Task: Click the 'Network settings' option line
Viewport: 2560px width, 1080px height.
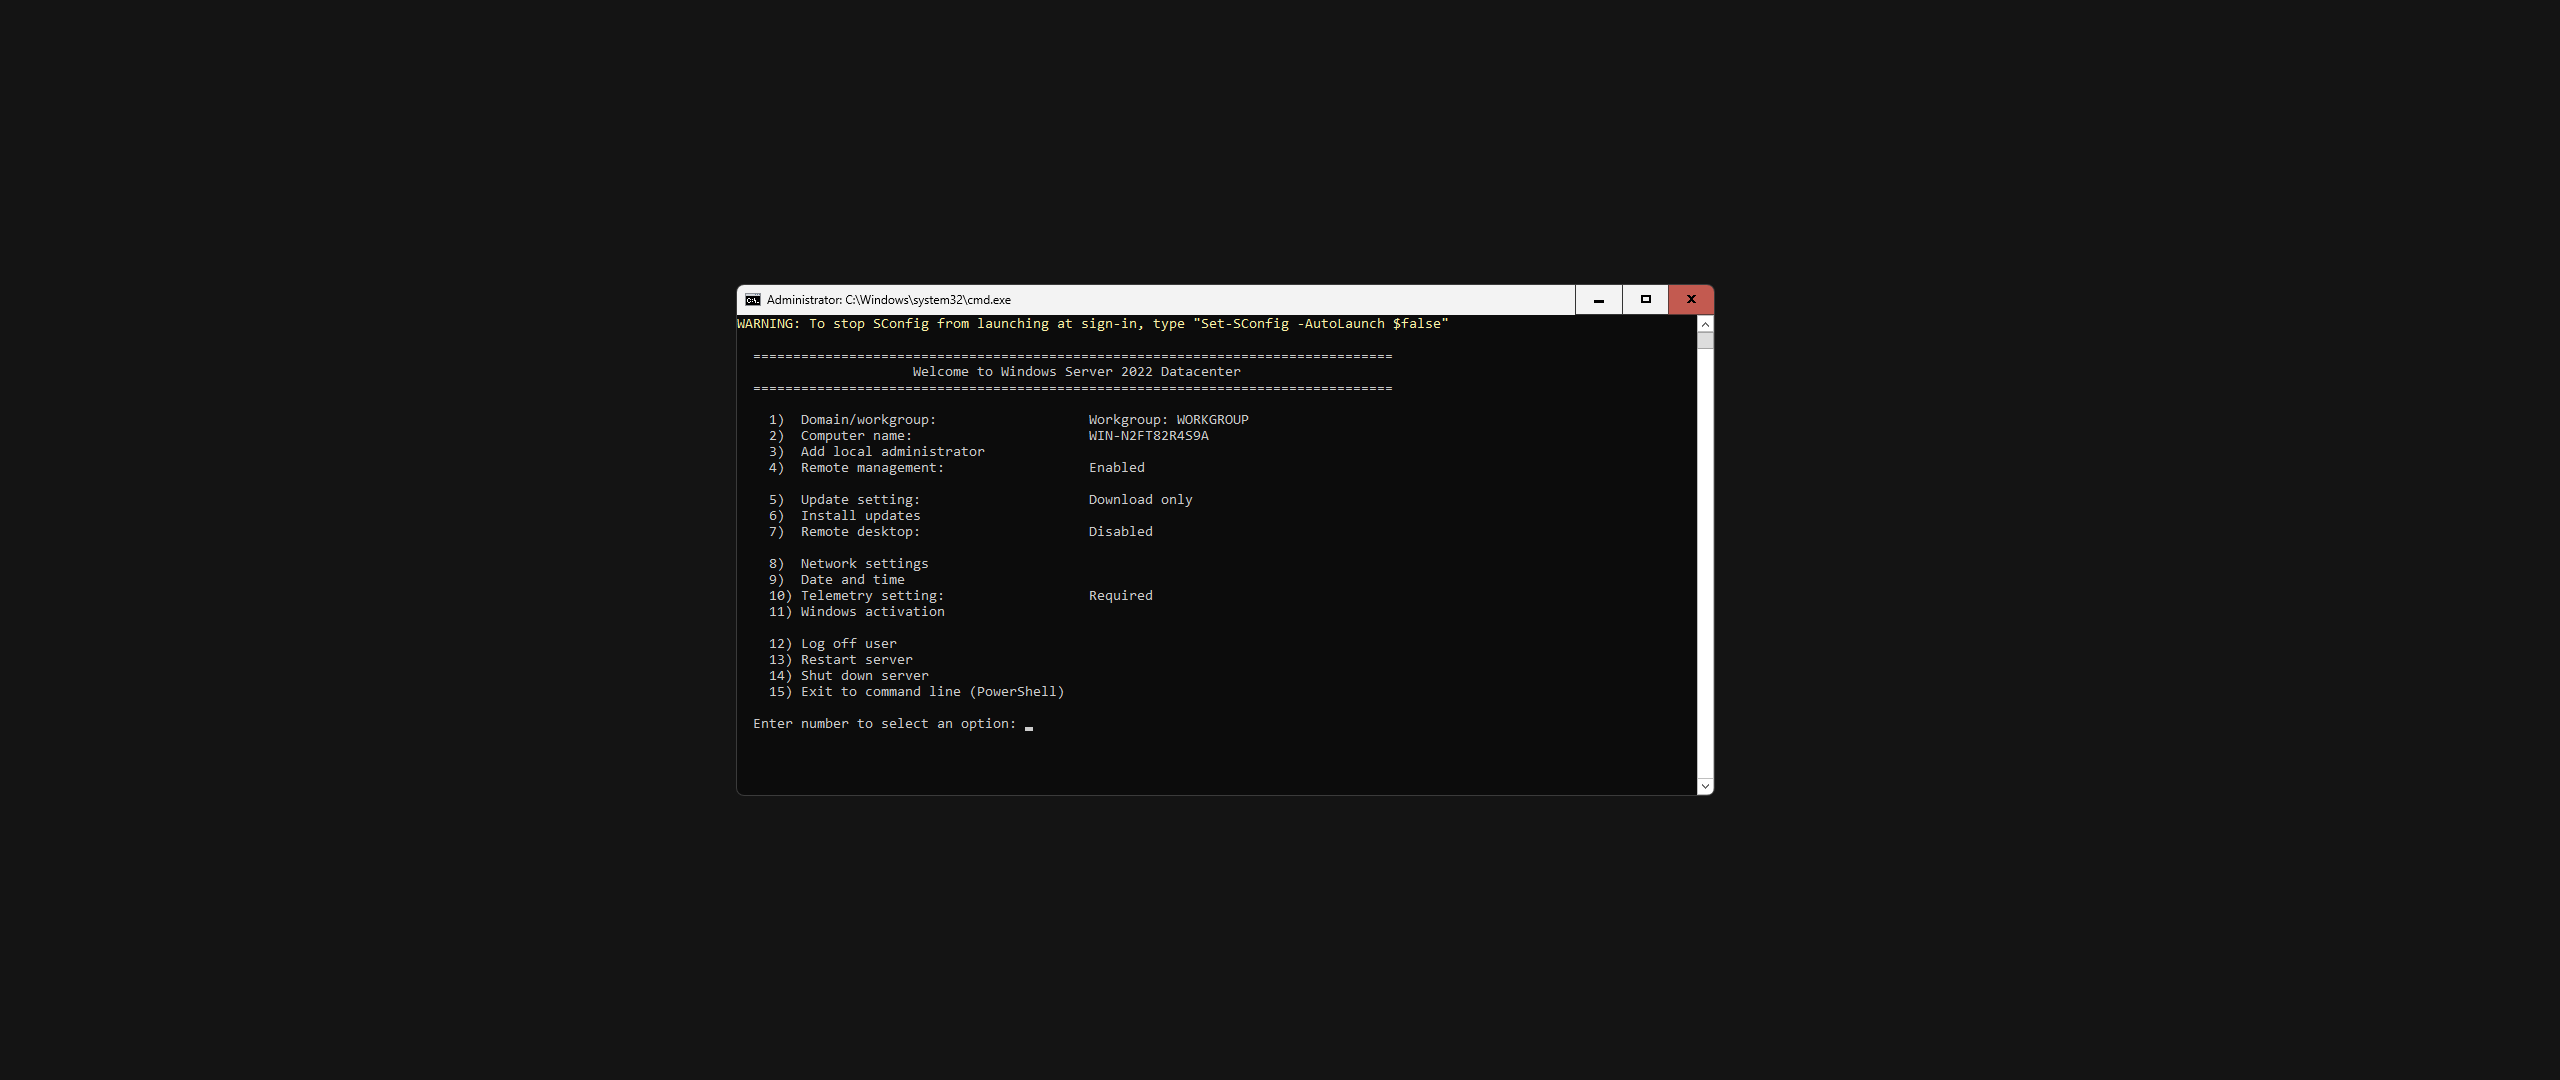Action: click(864, 564)
